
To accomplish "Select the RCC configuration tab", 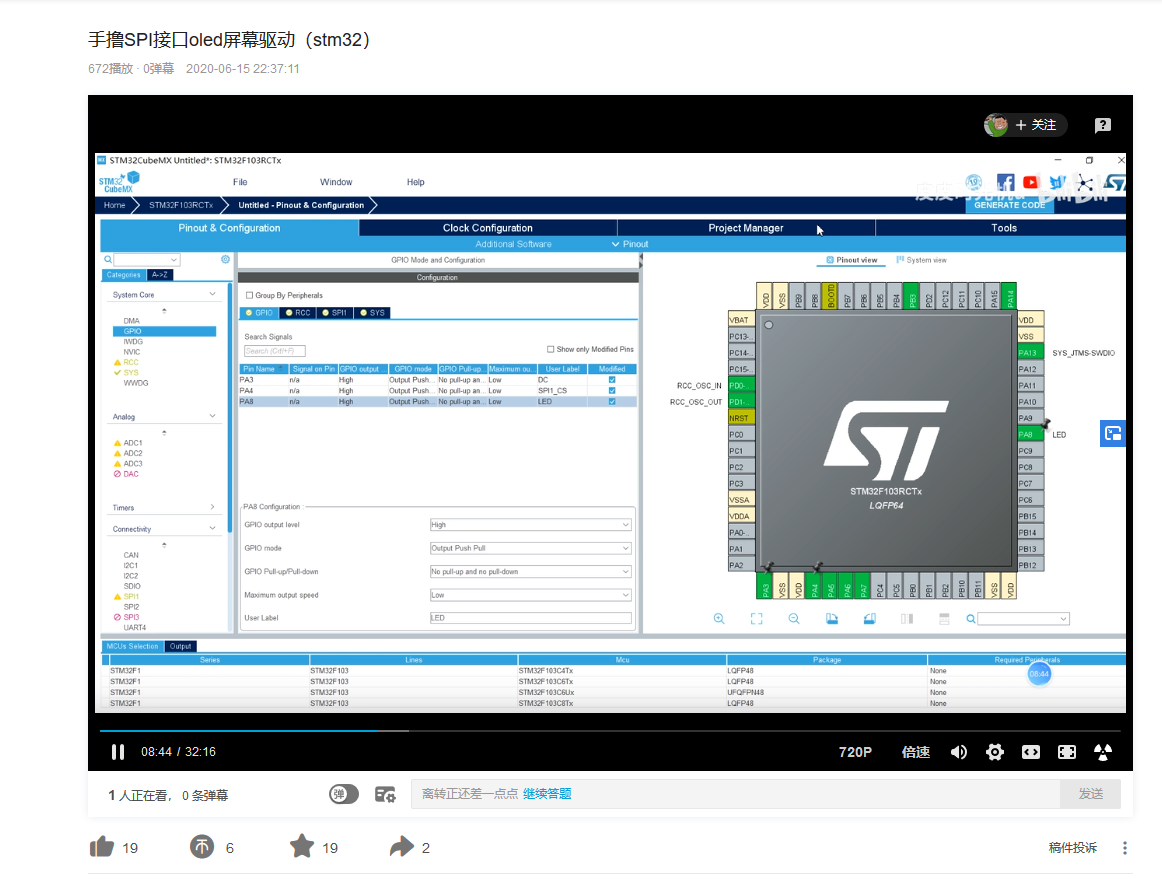I will click(x=298, y=313).
